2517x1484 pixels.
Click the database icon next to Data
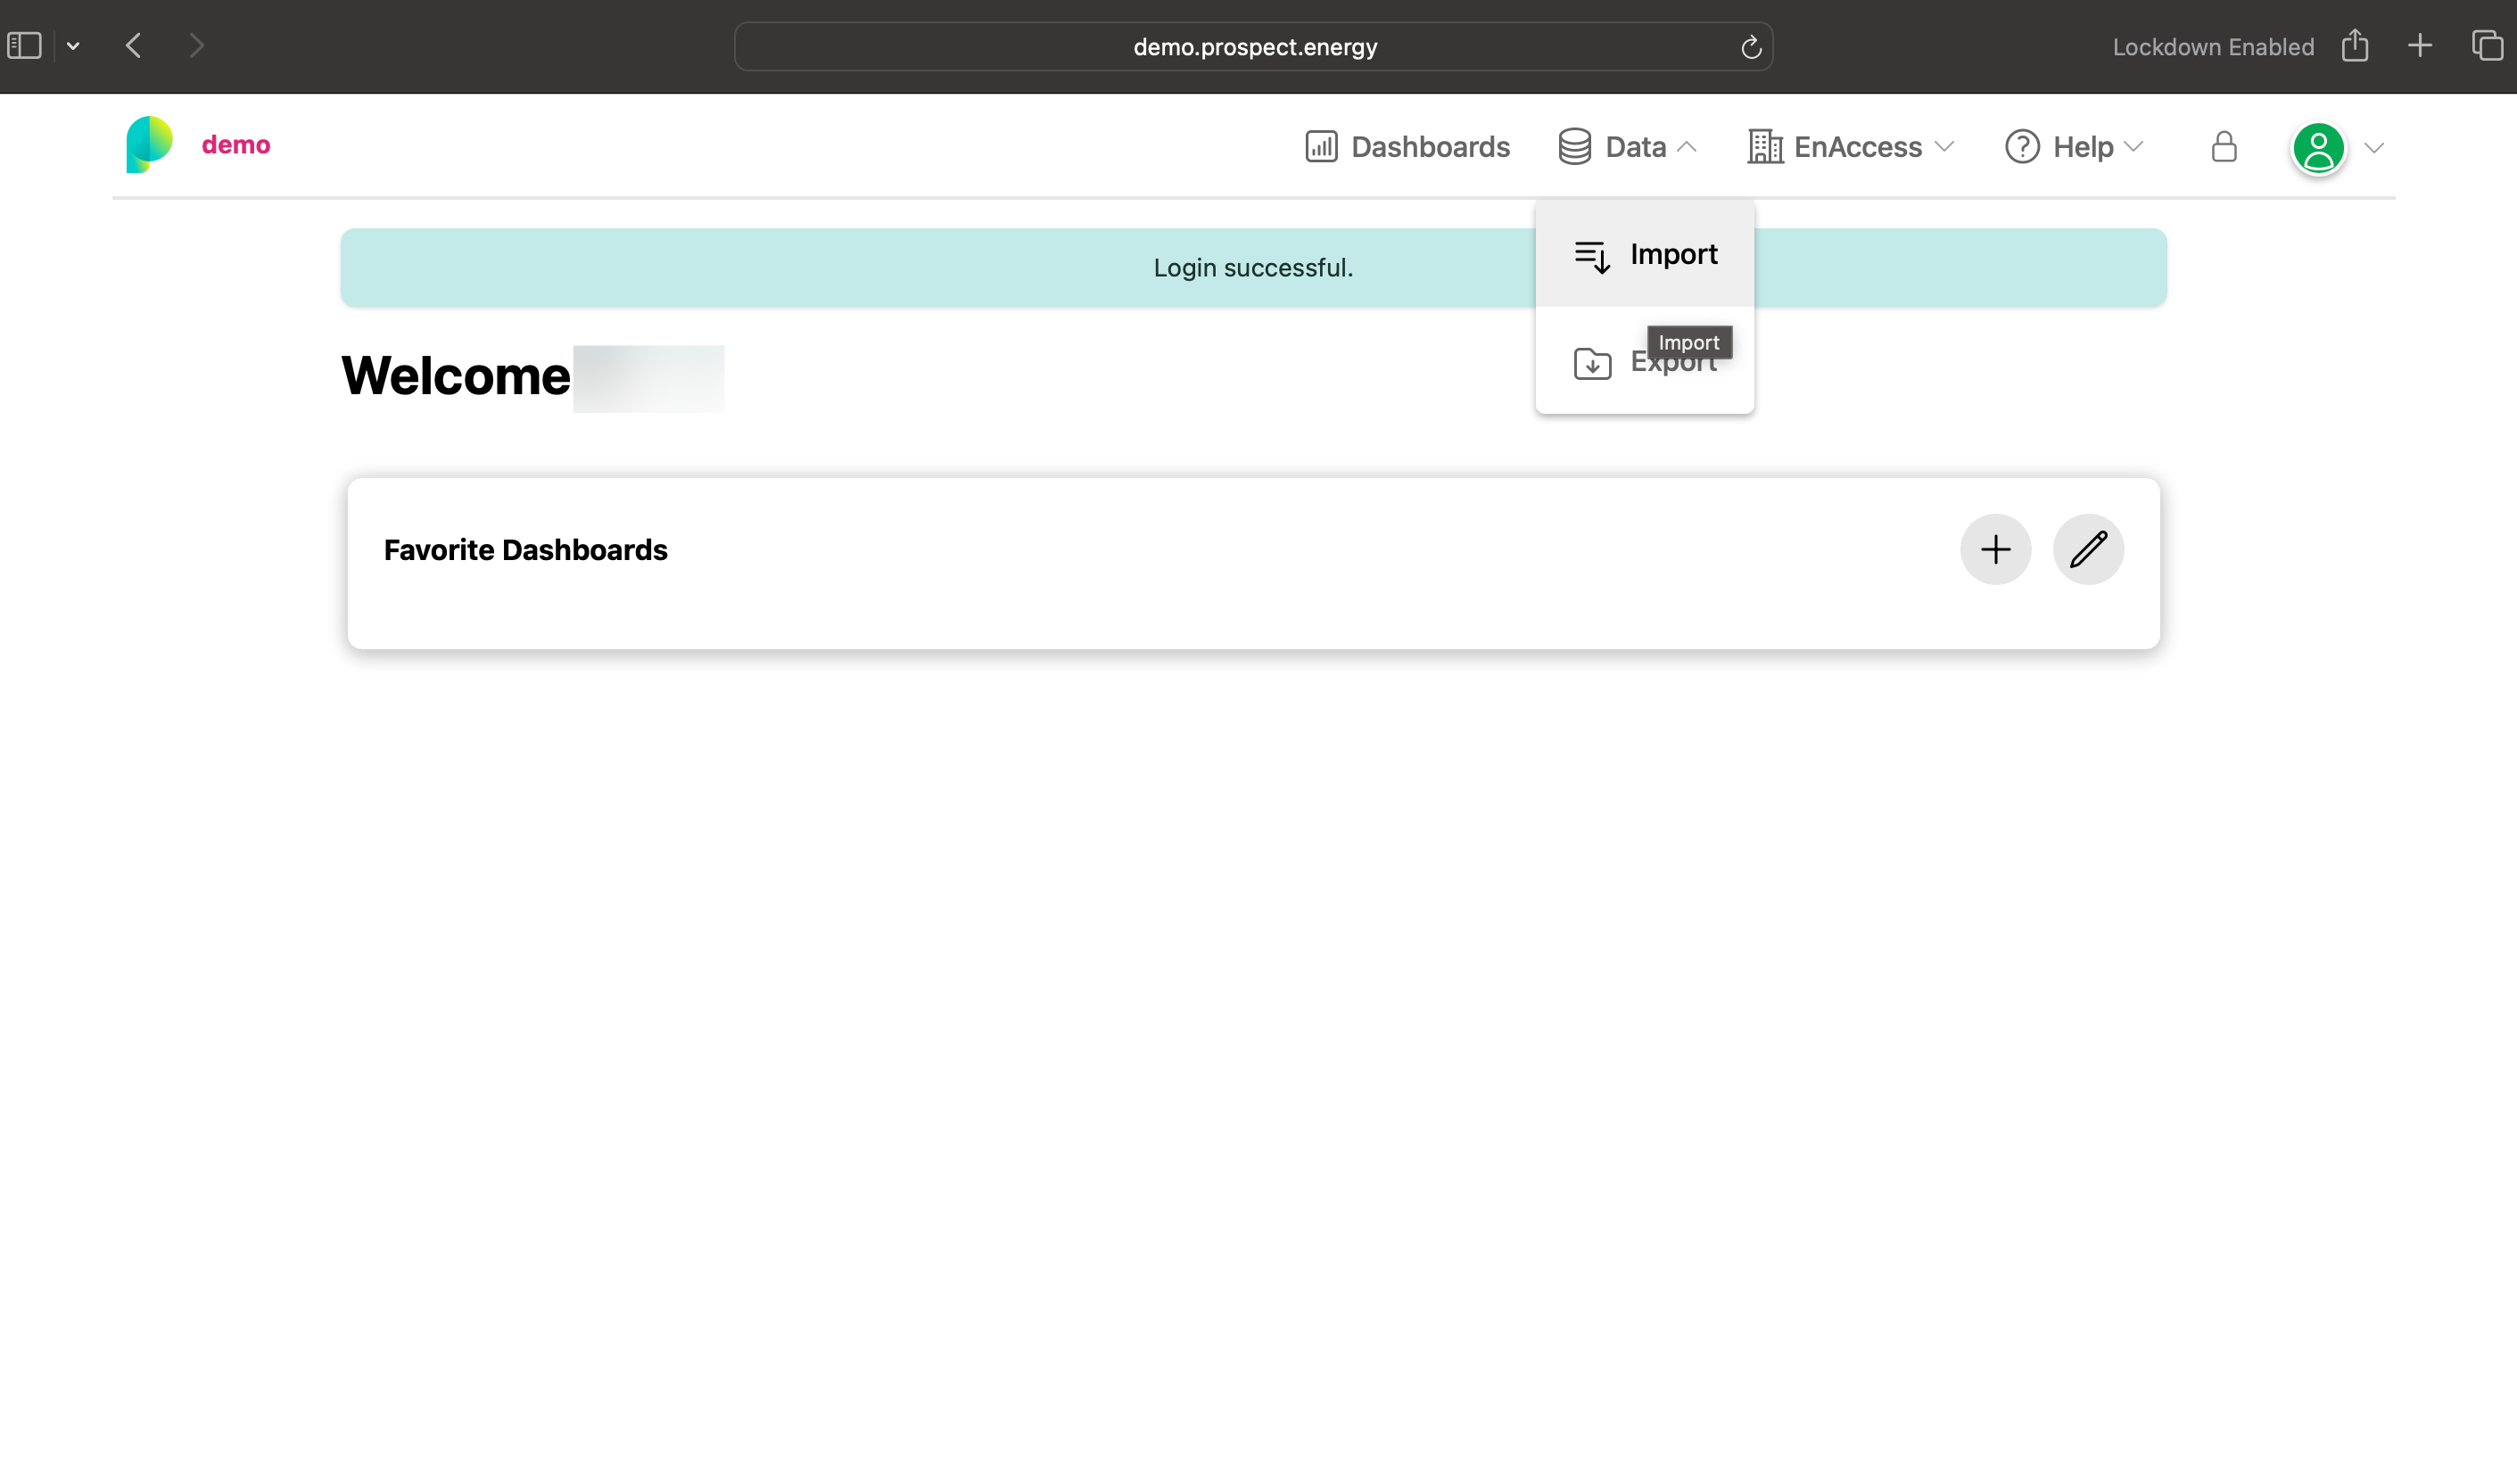pyautogui.click(x=1574, y=146)
